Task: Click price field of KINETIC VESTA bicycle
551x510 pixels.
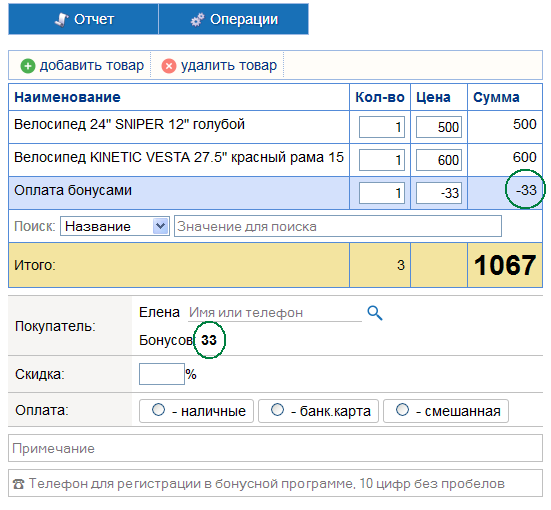Action: 439,160
